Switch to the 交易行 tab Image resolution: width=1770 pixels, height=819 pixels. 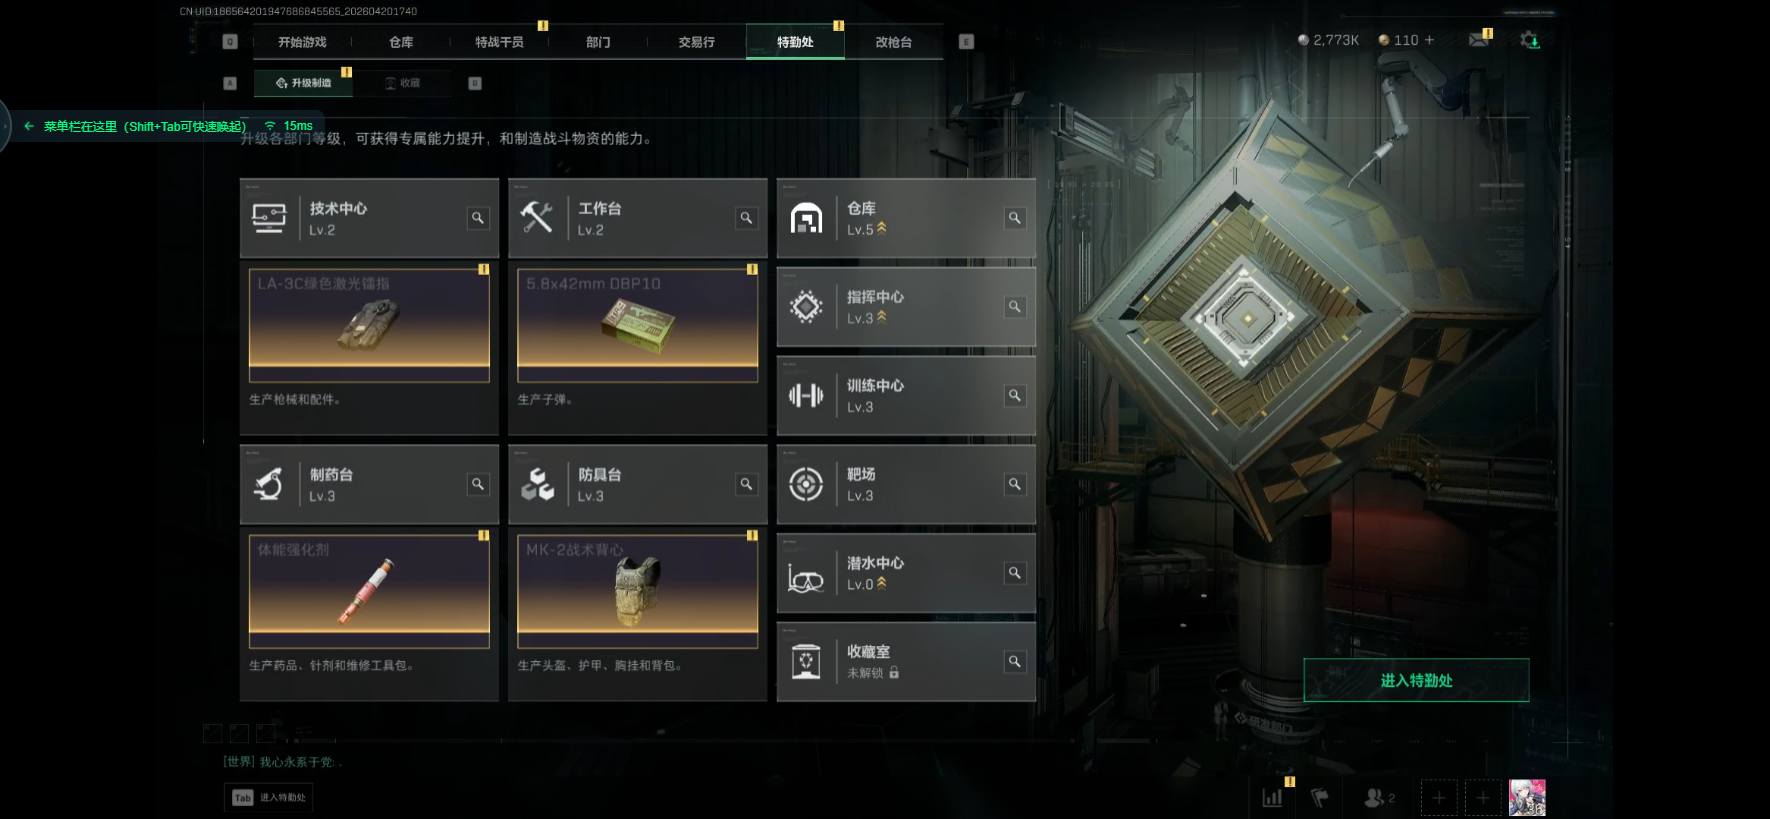pos(697,42)
